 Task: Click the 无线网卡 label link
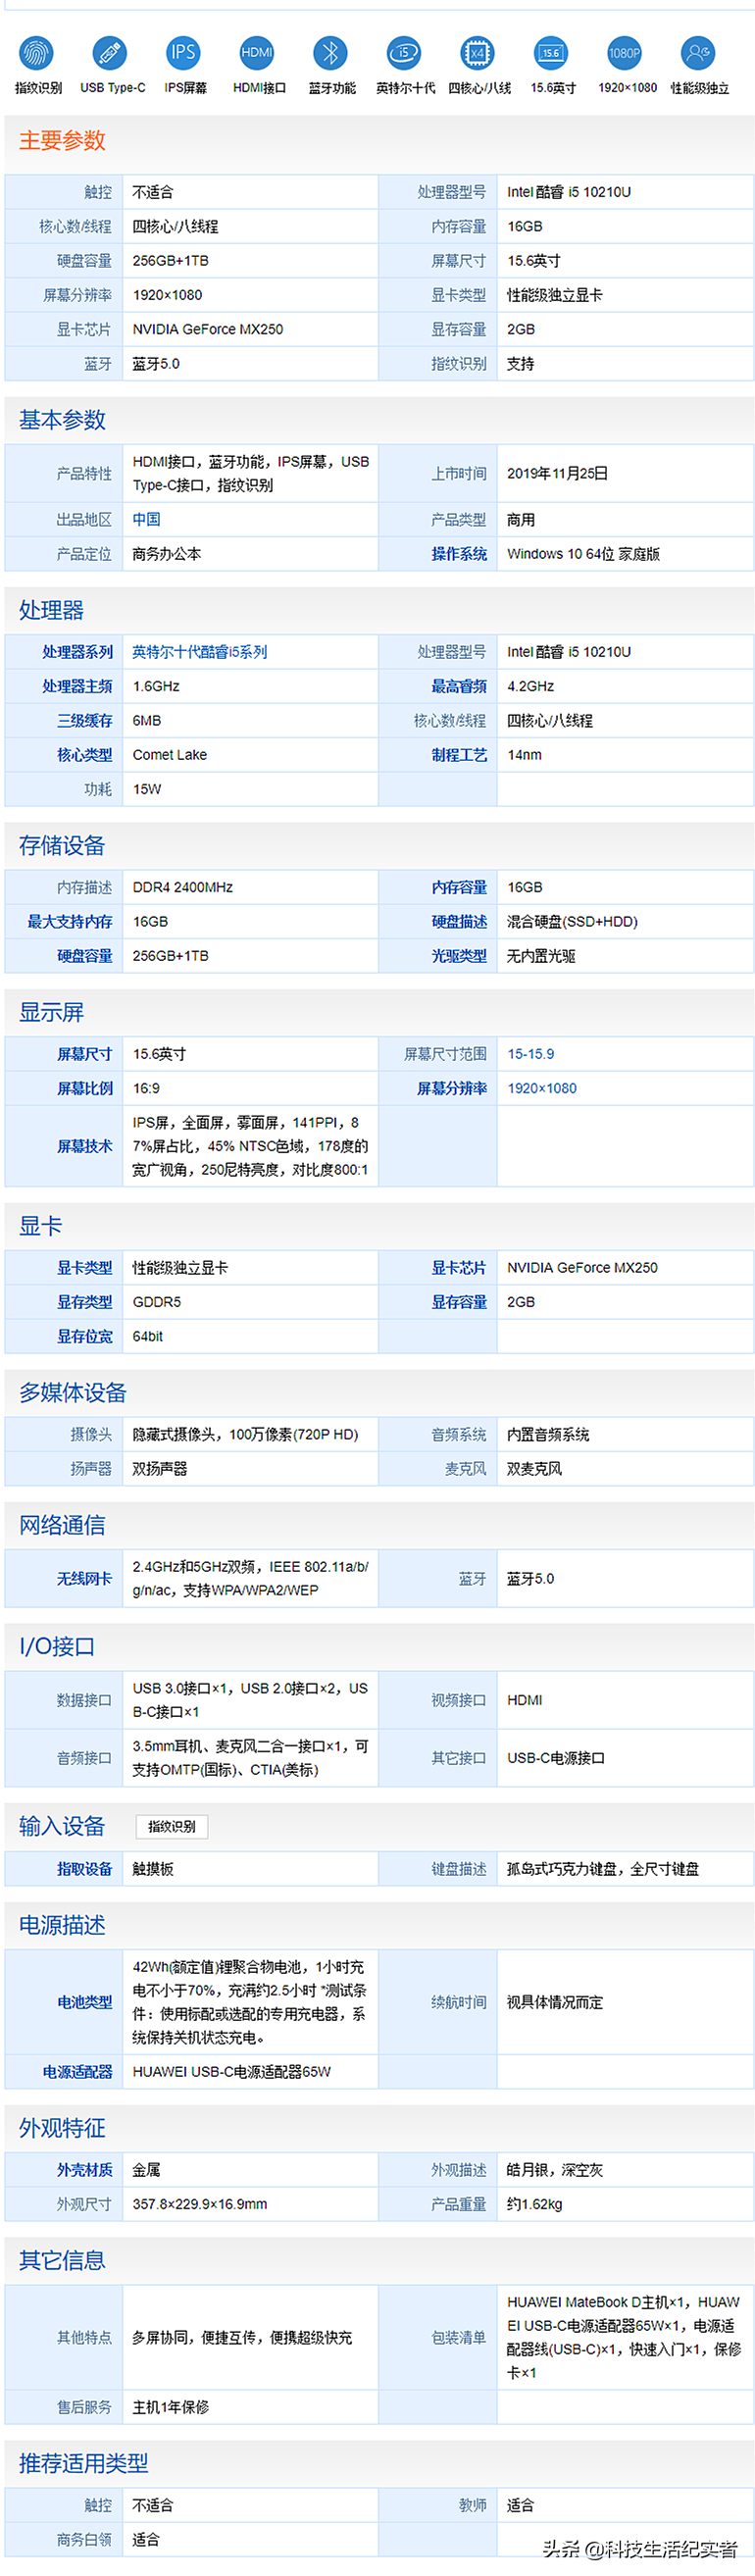tap(84, 1579)
